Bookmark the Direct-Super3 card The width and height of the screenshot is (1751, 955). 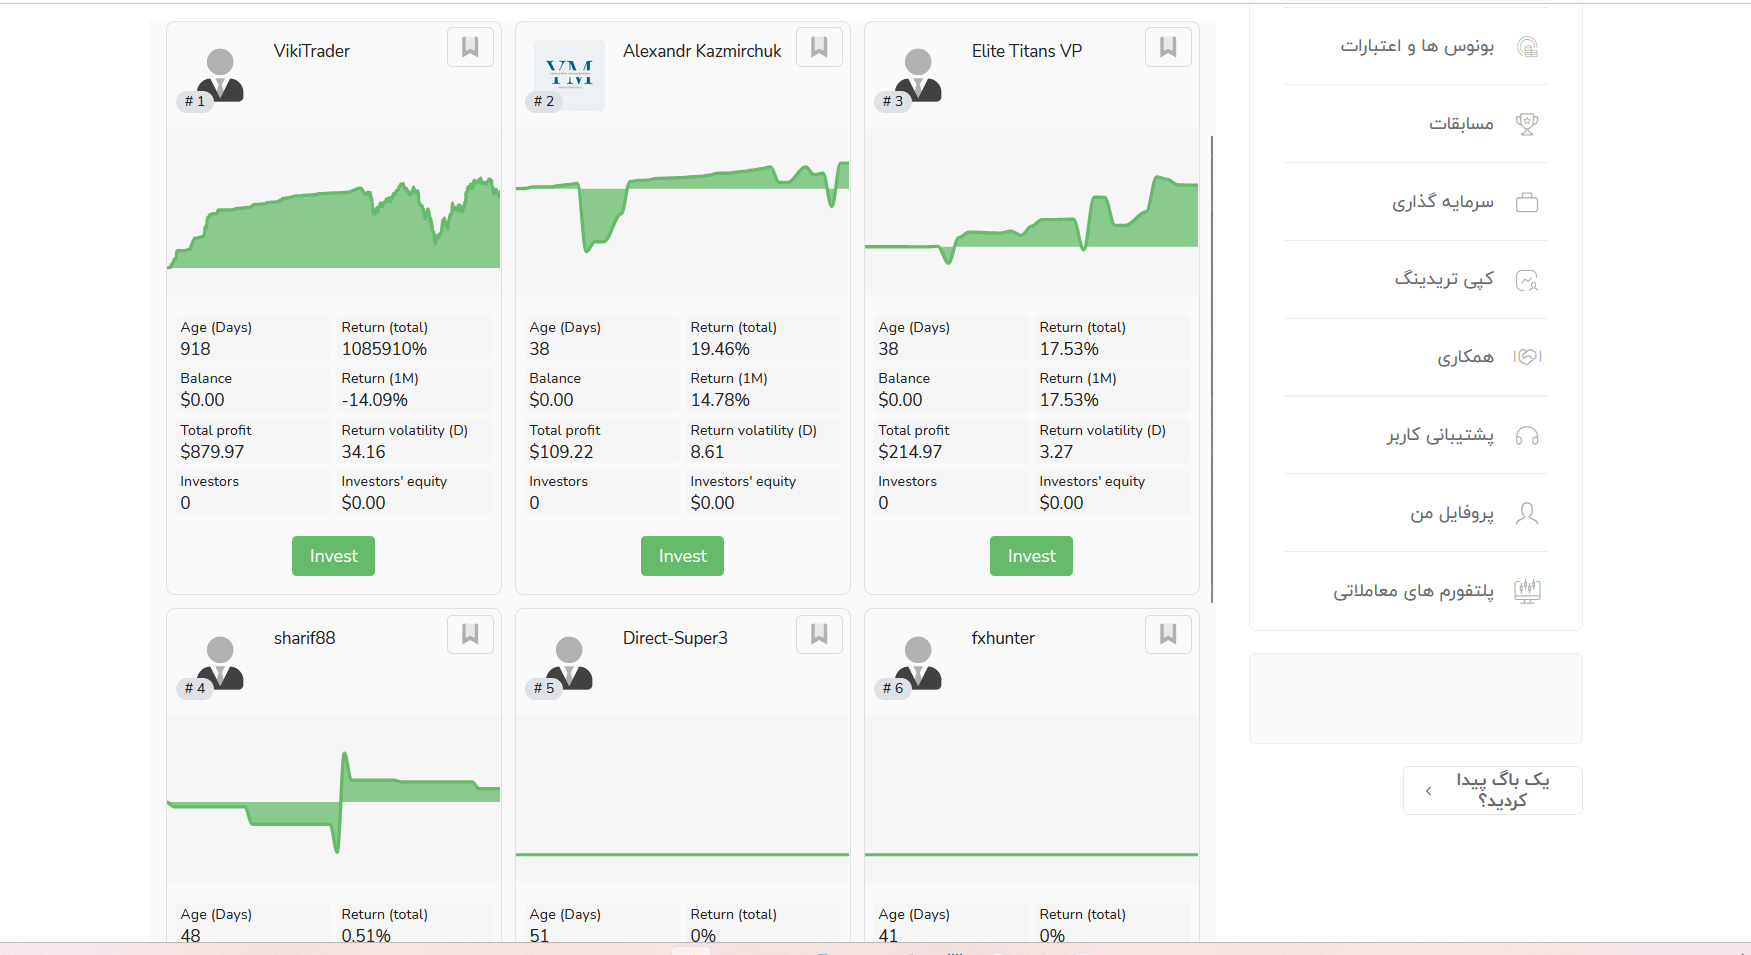coord(819,634)
